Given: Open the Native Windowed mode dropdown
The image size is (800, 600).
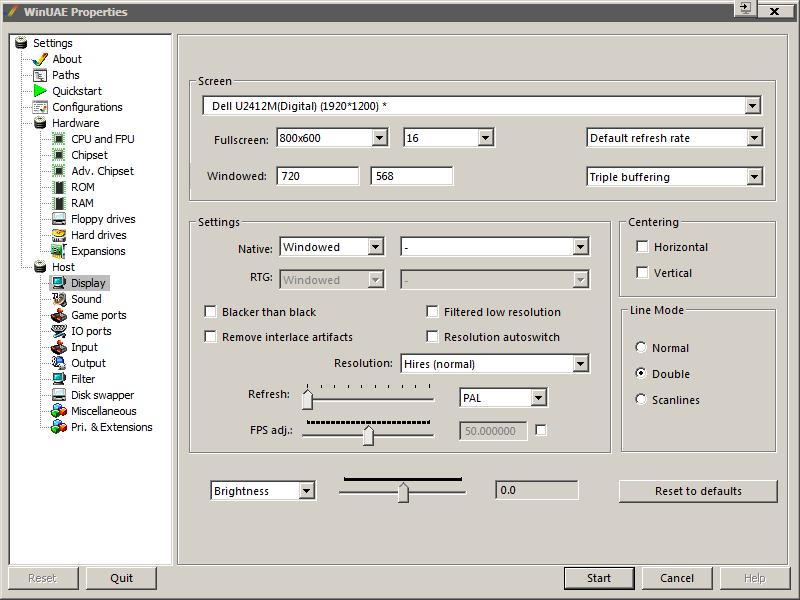Looking at the screenshot, I should click(x=332, y=247).
